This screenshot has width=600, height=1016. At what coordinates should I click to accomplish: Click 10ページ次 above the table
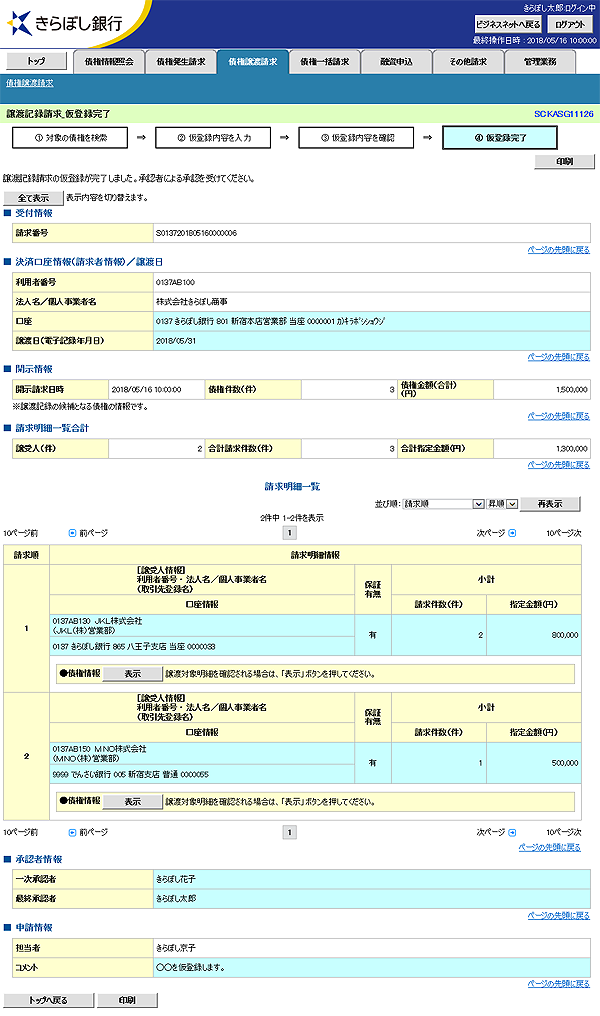[564, 533]
